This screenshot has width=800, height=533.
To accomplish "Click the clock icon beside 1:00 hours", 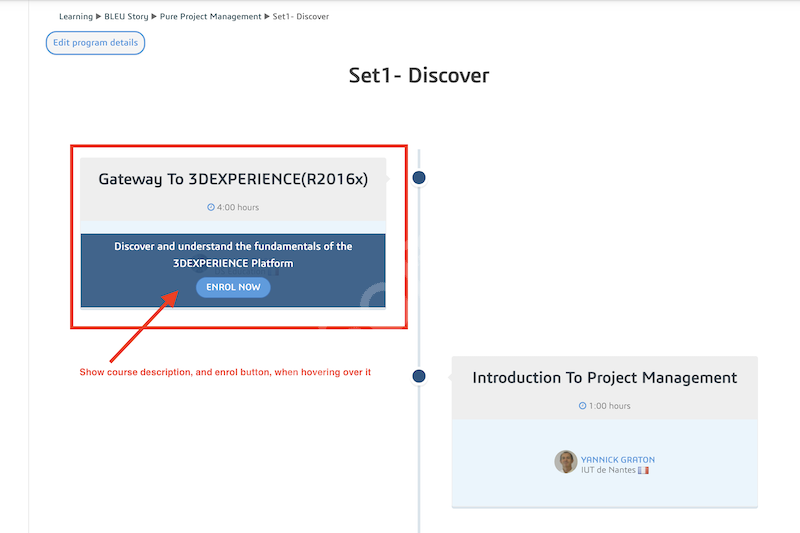I will click(x=583, y=406).
